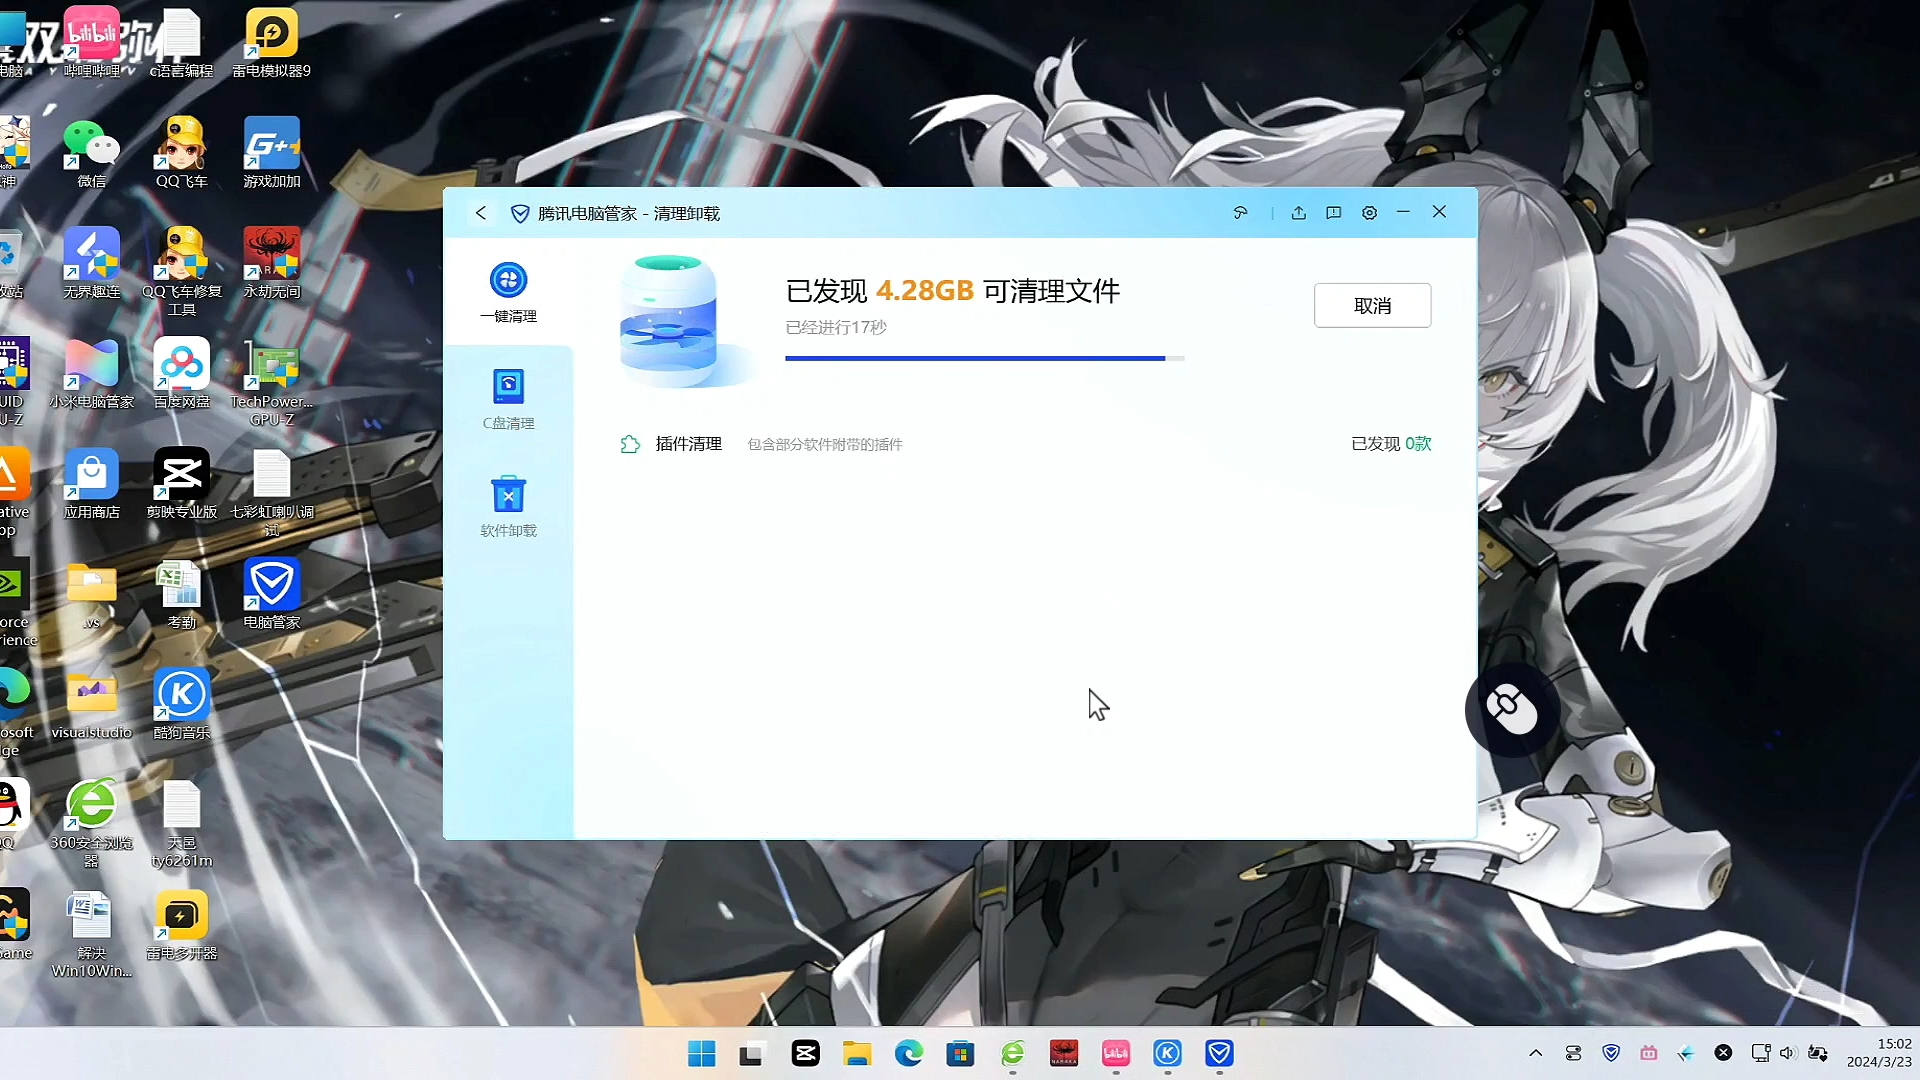Open 360安全浏览器 desktop shortcut
This screenshot has height=1080, width=1920.
tap(91, 822)
